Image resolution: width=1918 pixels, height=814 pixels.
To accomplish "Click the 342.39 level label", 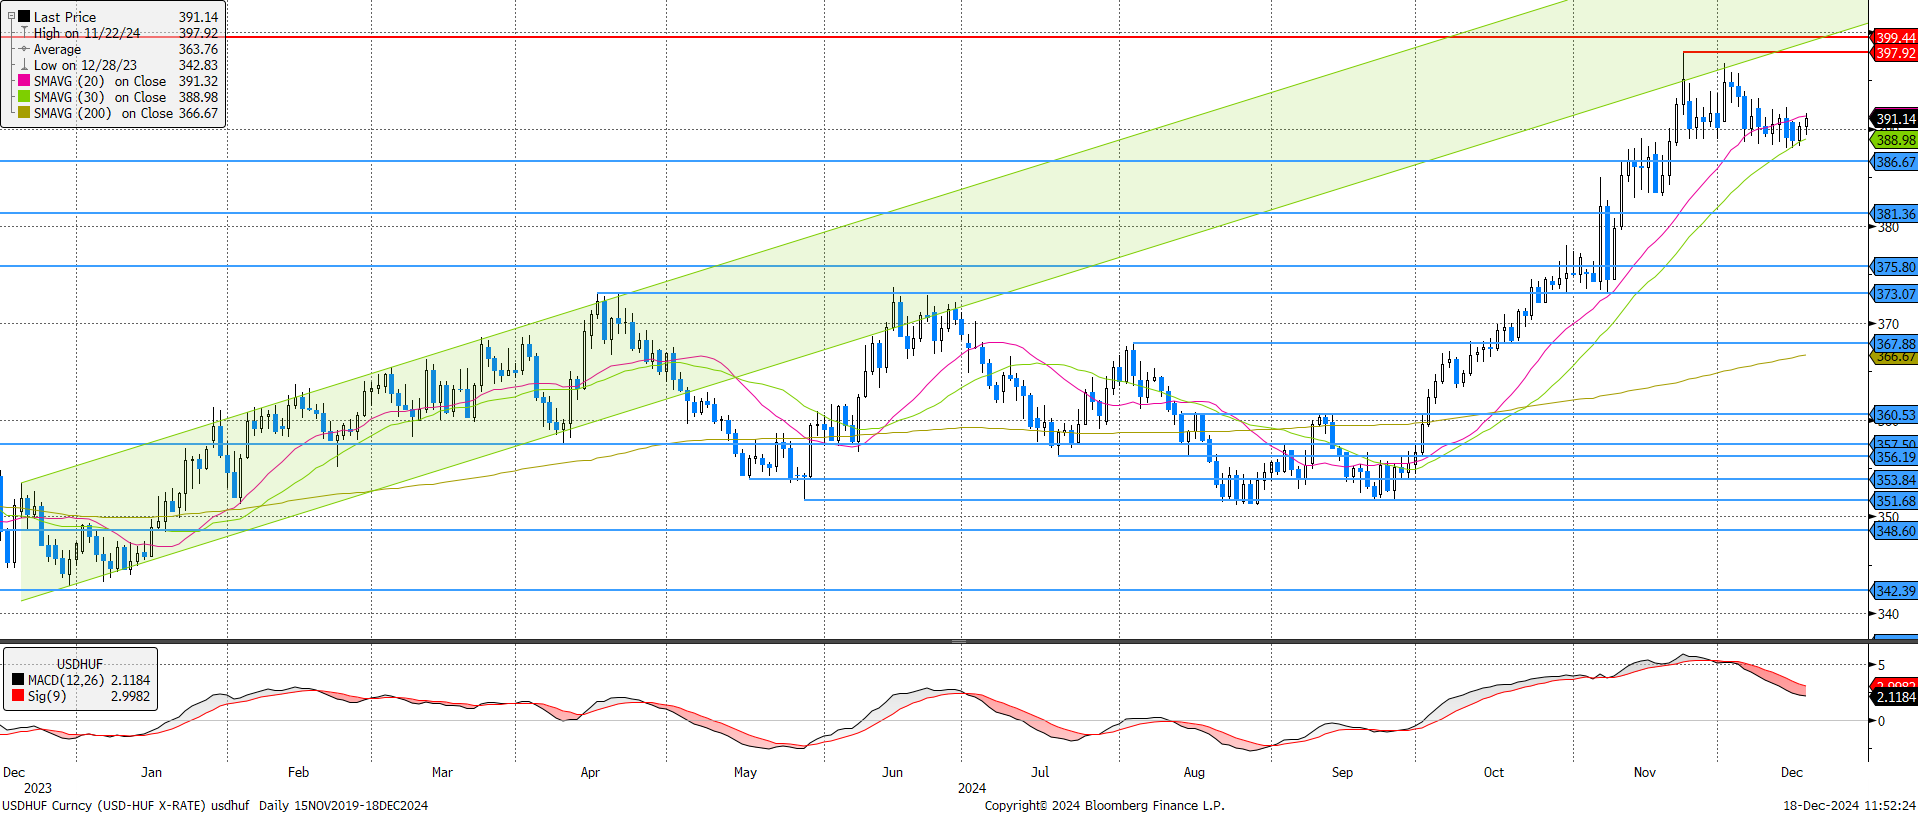I will (1895, 591).
